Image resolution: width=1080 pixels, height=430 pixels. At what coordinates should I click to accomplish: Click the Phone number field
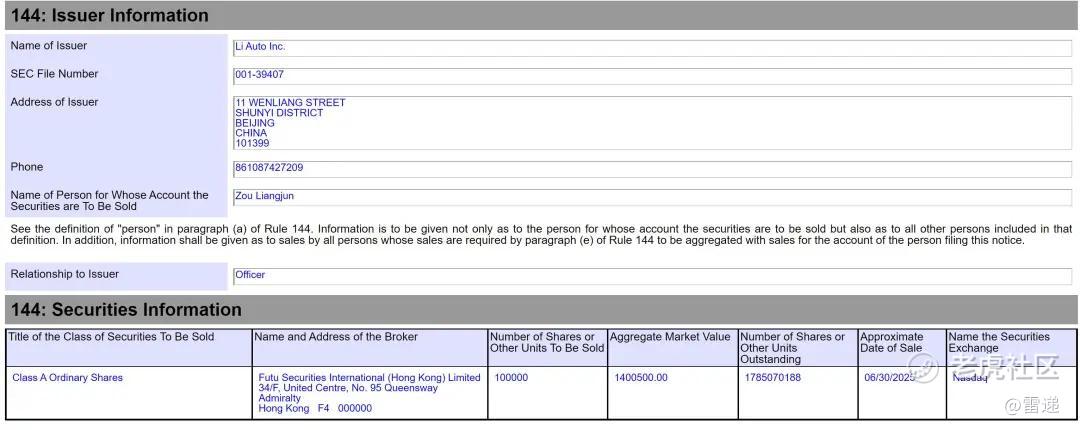point(652,169)
